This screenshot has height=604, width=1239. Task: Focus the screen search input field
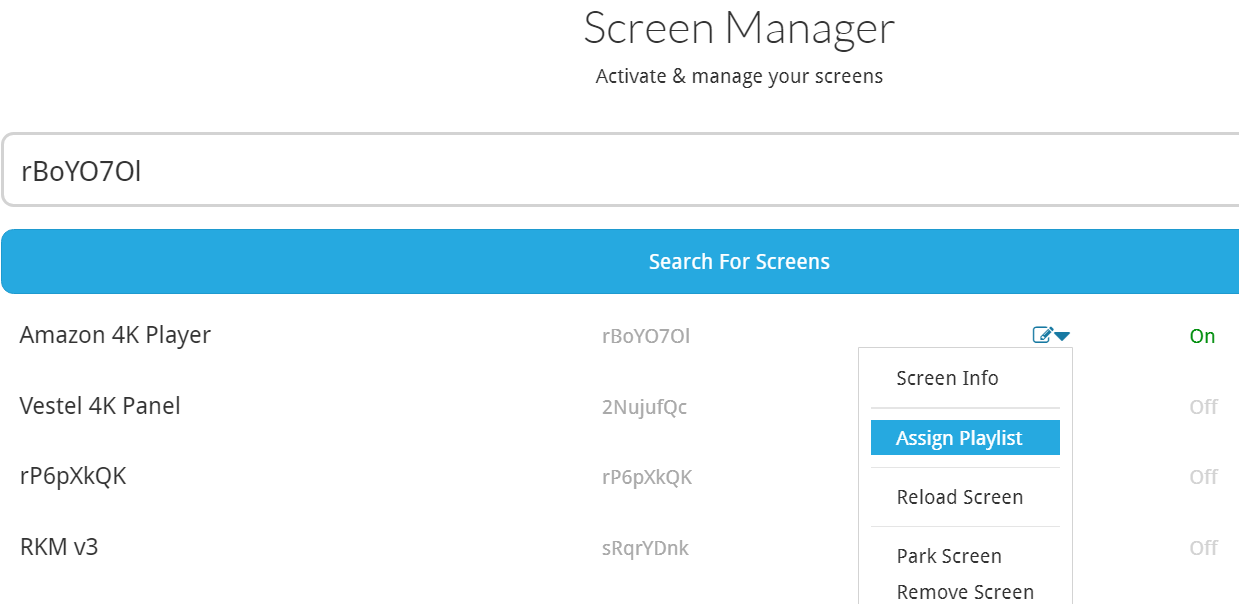pyautogui.click(x=620, y=170)
